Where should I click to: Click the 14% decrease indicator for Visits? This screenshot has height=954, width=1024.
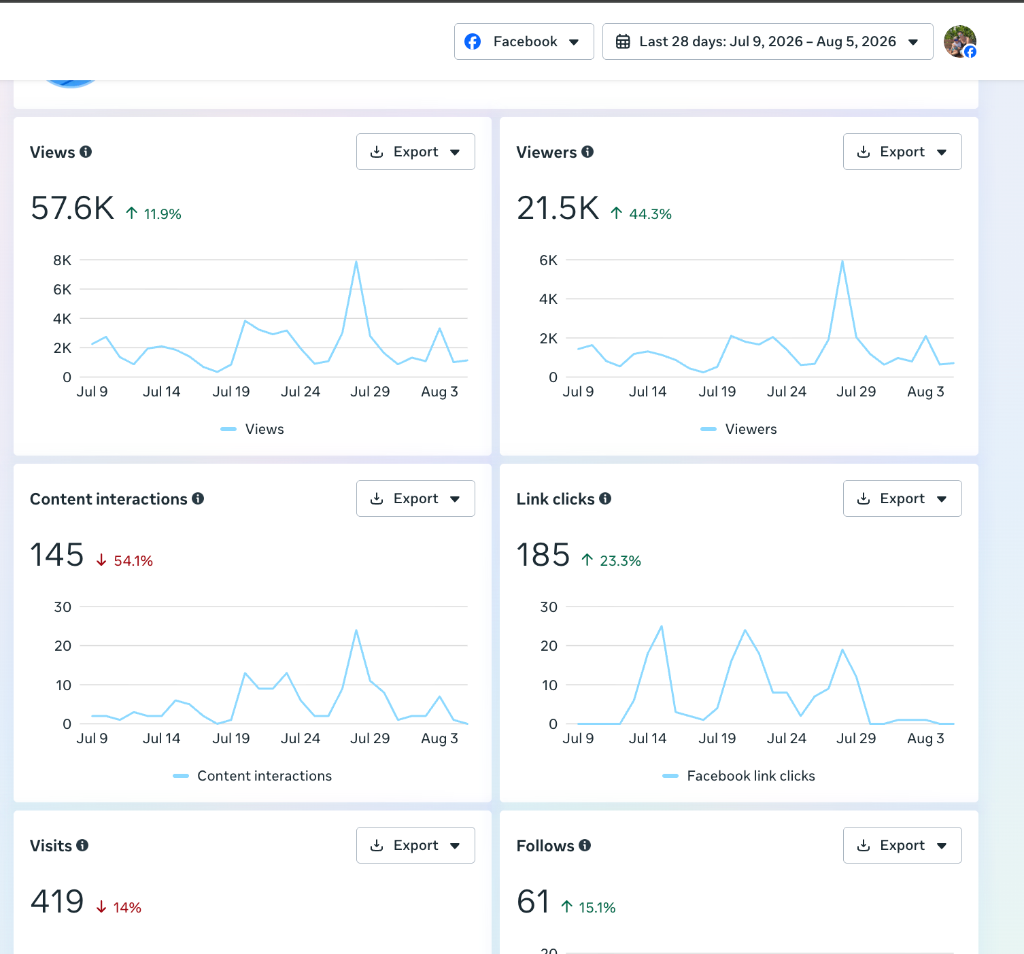118,908
